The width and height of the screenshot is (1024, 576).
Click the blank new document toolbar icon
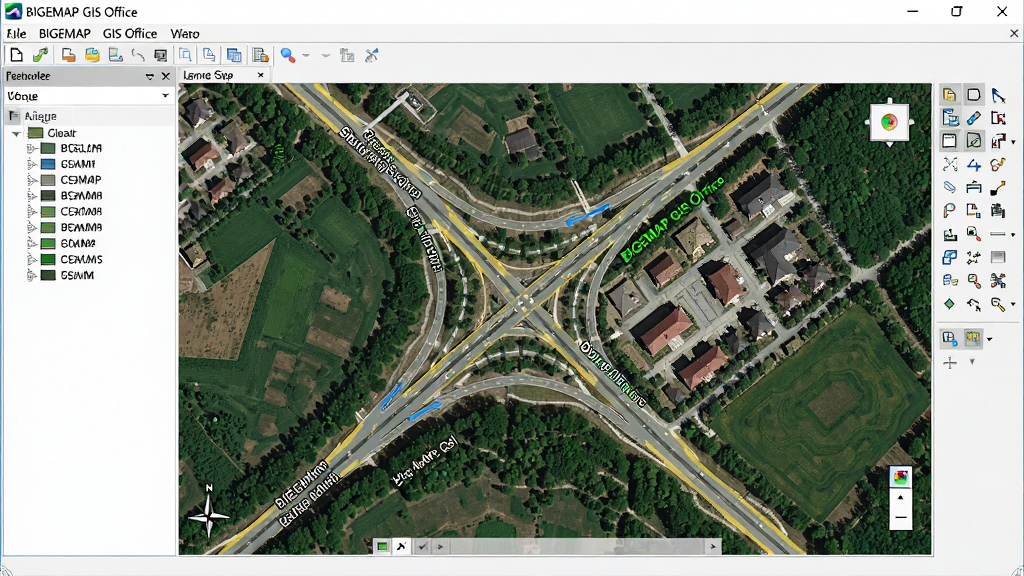click(17, 56)
